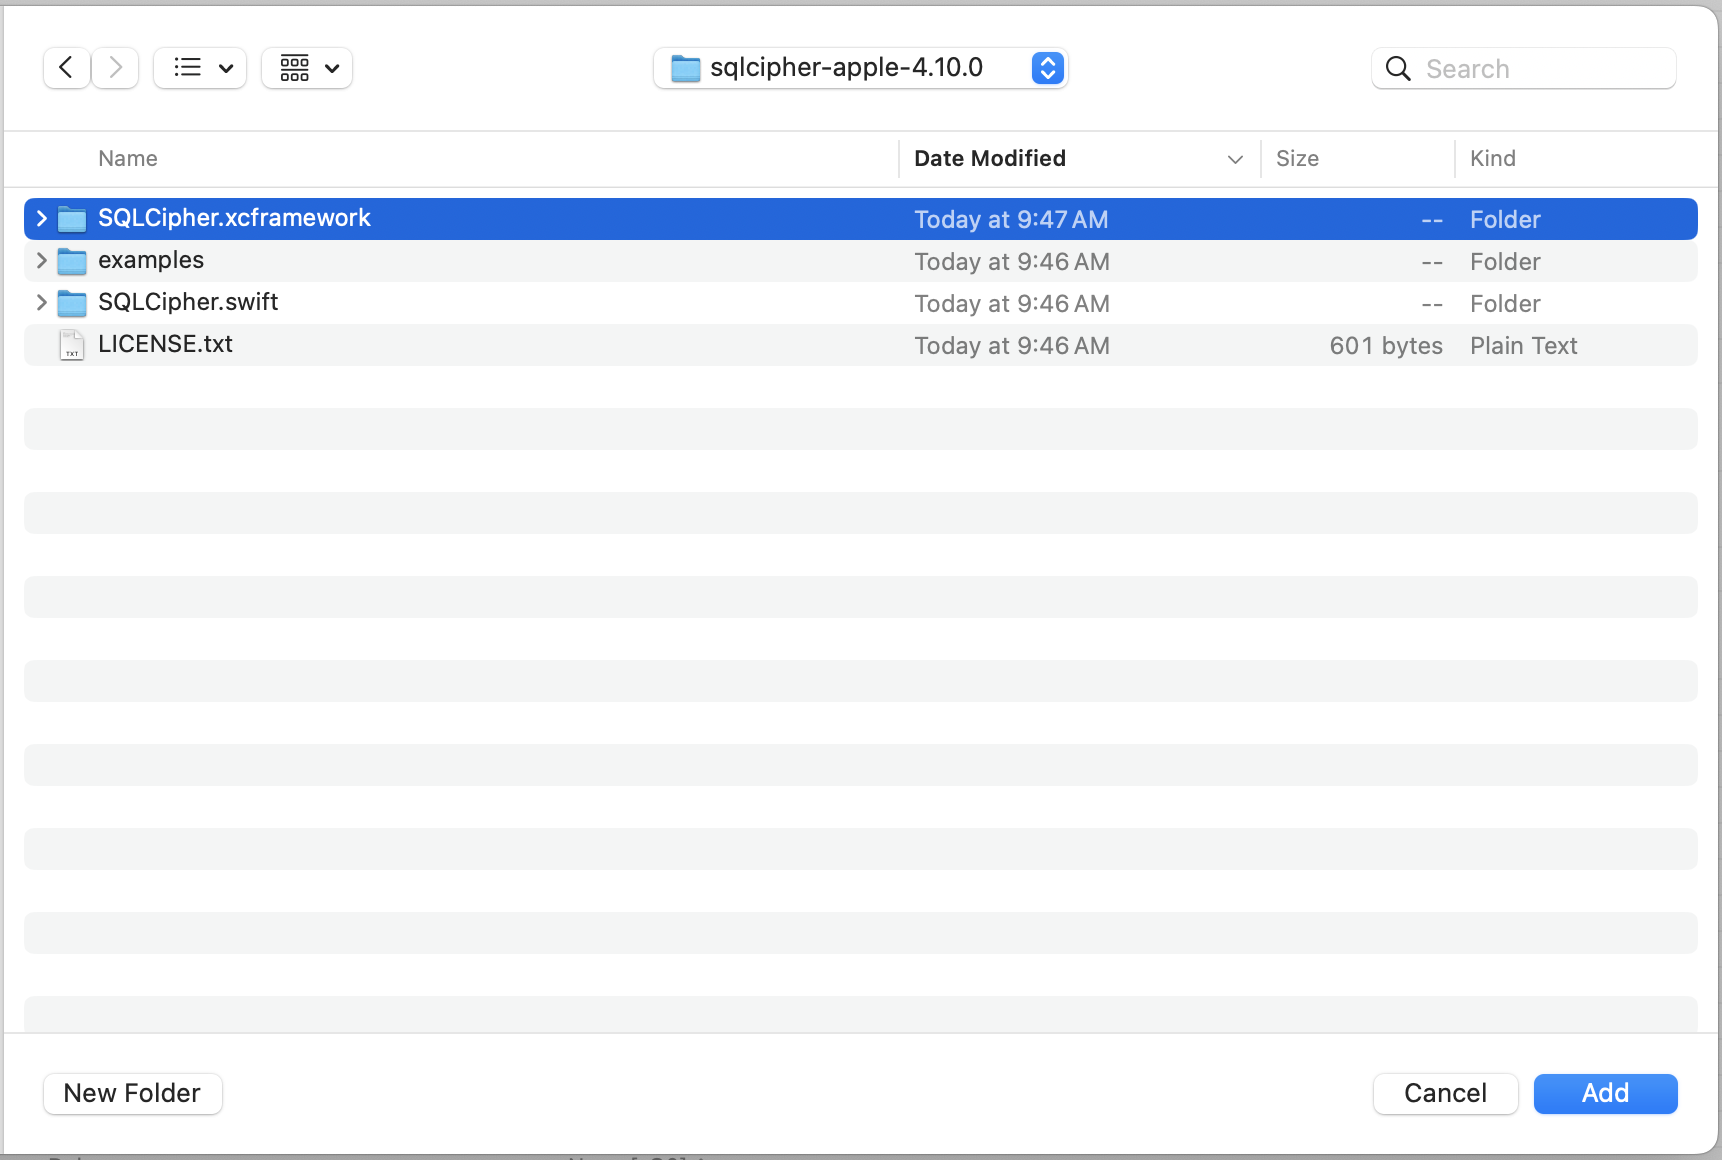Click the Today at 9:47 AM date cell
Viewport: 1722px width, 1160px height.
pyautogui.click(x=1011, y=220)
